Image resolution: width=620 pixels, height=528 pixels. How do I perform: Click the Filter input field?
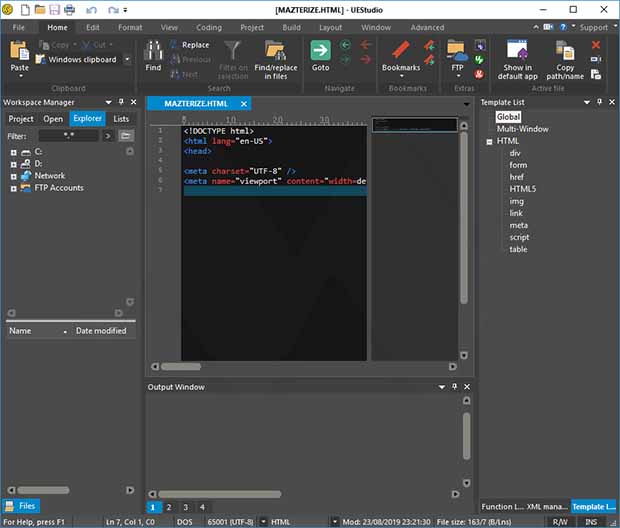point(68,136)
